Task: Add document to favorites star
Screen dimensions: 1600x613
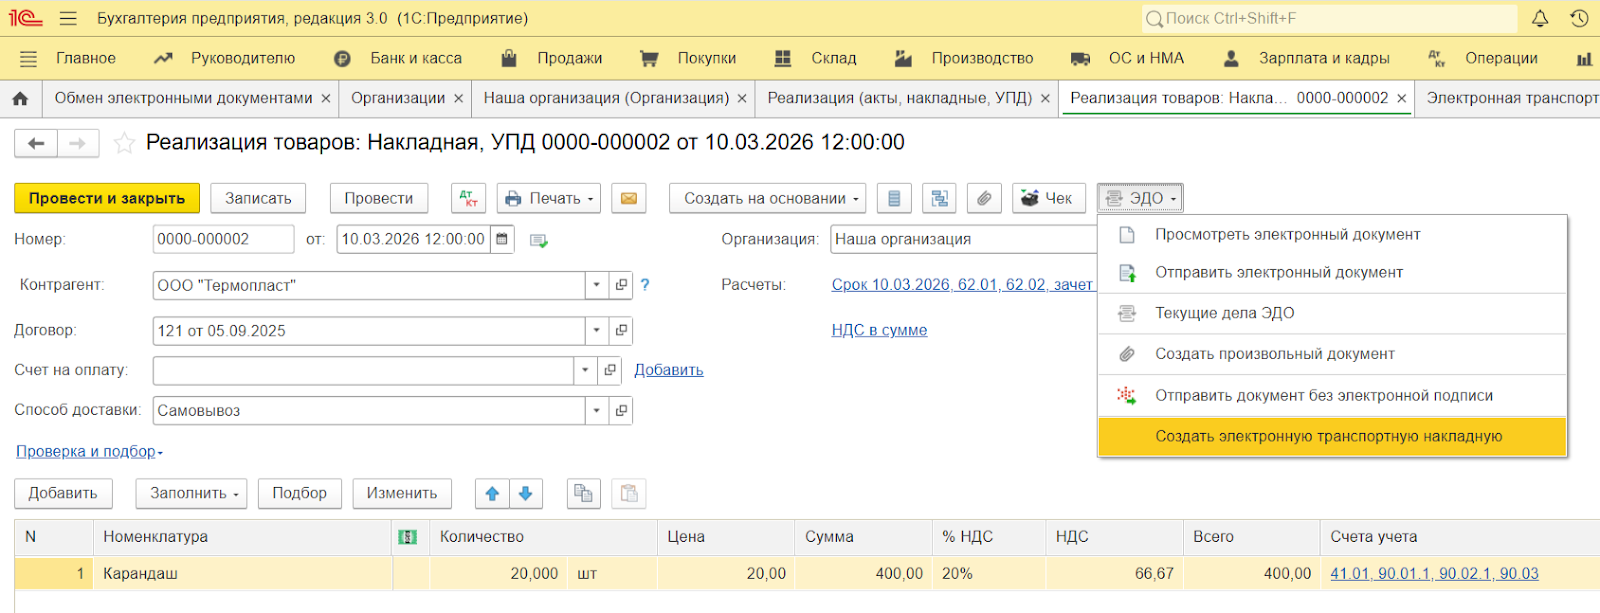Action: [x=124, y=143]
